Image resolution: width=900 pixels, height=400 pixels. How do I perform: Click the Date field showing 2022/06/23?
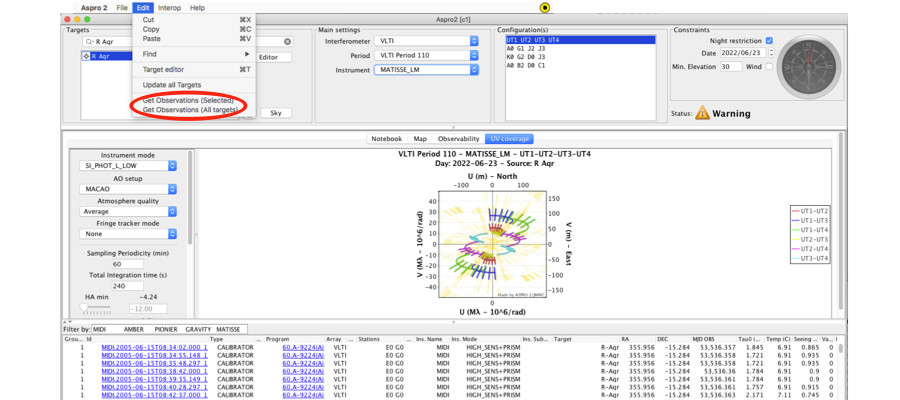742,52
